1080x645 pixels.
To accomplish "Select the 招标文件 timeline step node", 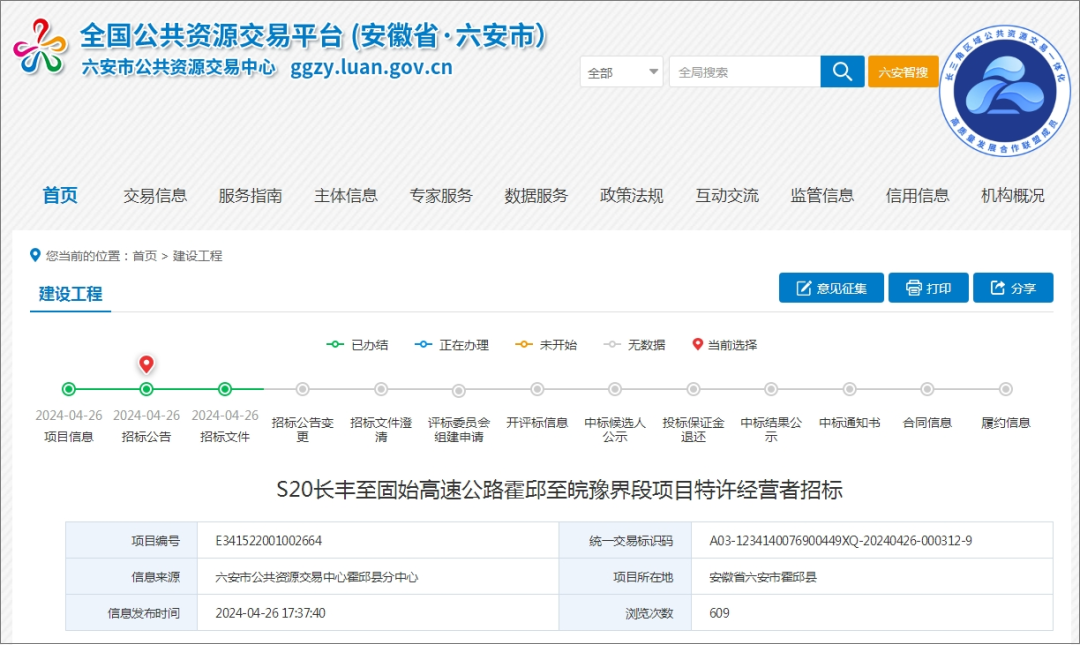I will [x=225, y=389].
